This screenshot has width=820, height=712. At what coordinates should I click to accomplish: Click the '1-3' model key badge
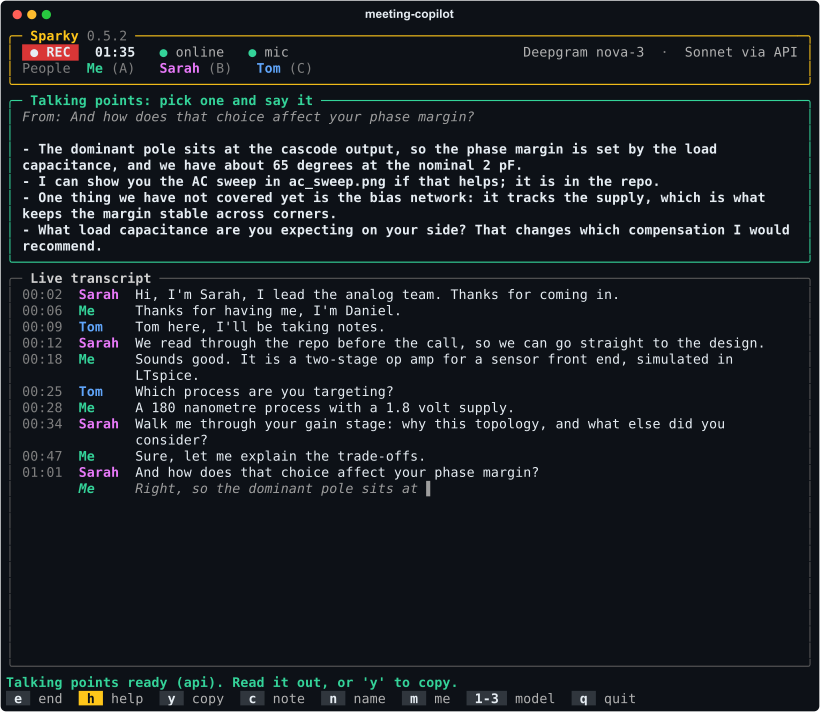[x=486, y=698]
